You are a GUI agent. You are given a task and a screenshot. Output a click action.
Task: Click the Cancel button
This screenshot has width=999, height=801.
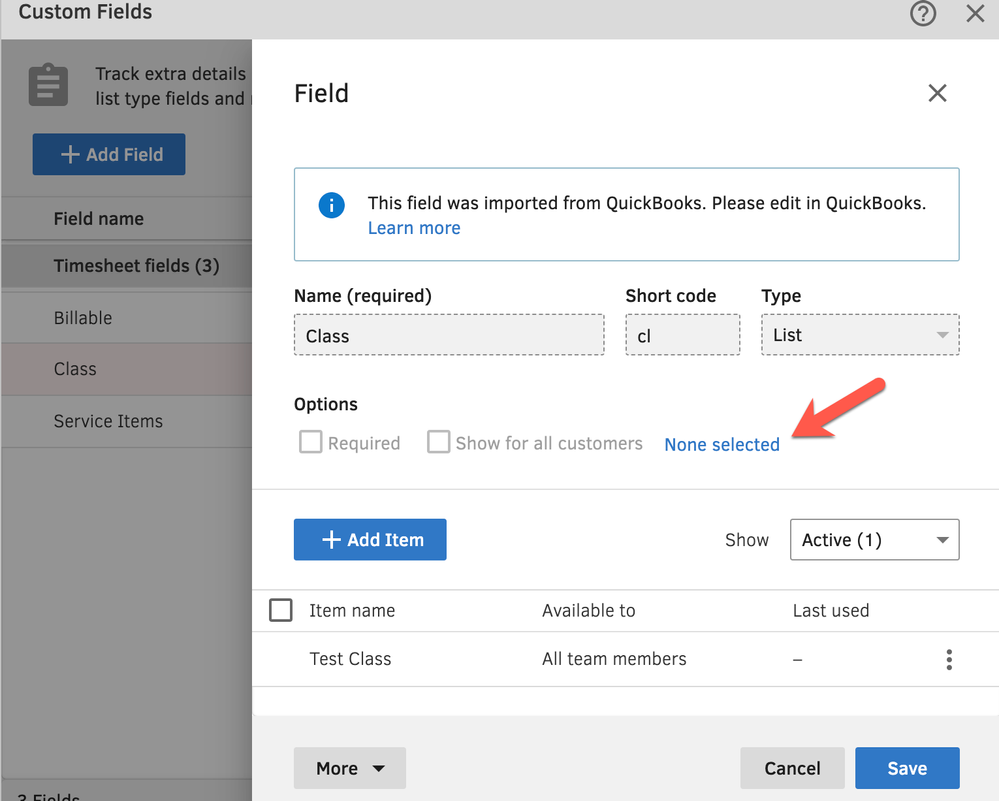tap(792, 768)
